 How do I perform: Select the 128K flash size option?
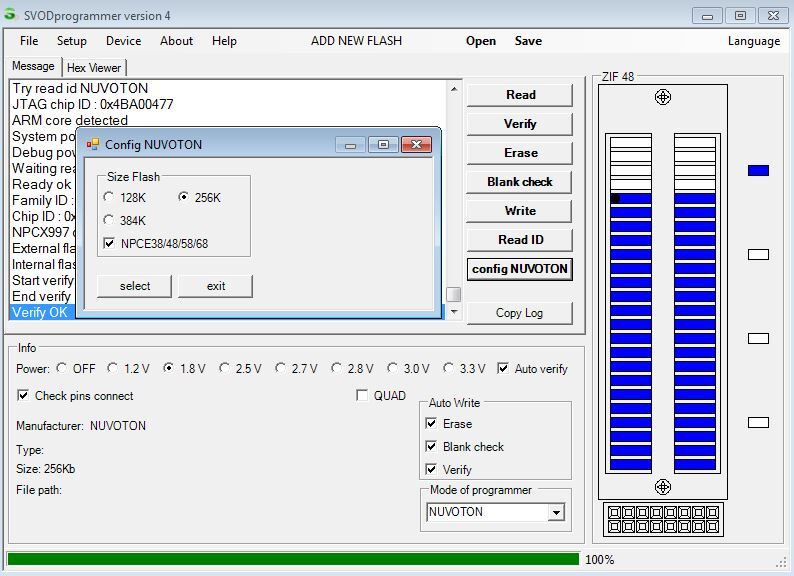[109, 197]
